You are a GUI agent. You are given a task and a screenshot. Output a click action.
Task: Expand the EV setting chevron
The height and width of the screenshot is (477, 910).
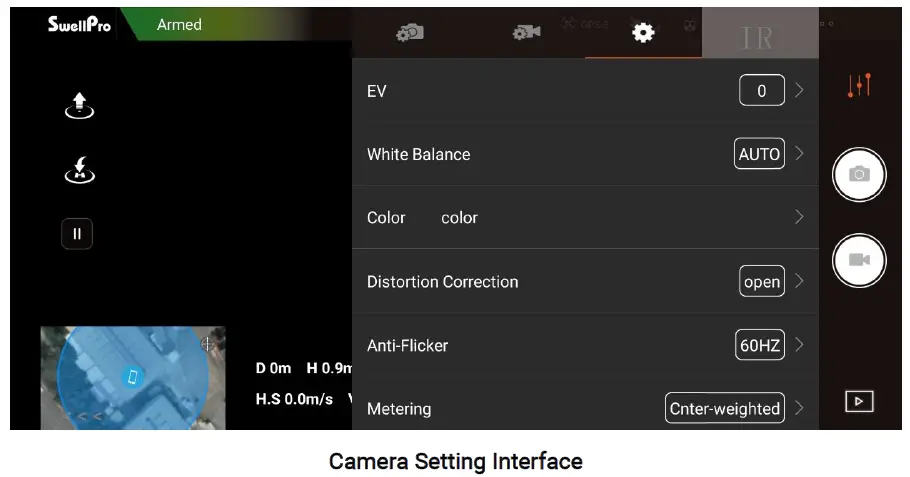[x=799, y=91]
